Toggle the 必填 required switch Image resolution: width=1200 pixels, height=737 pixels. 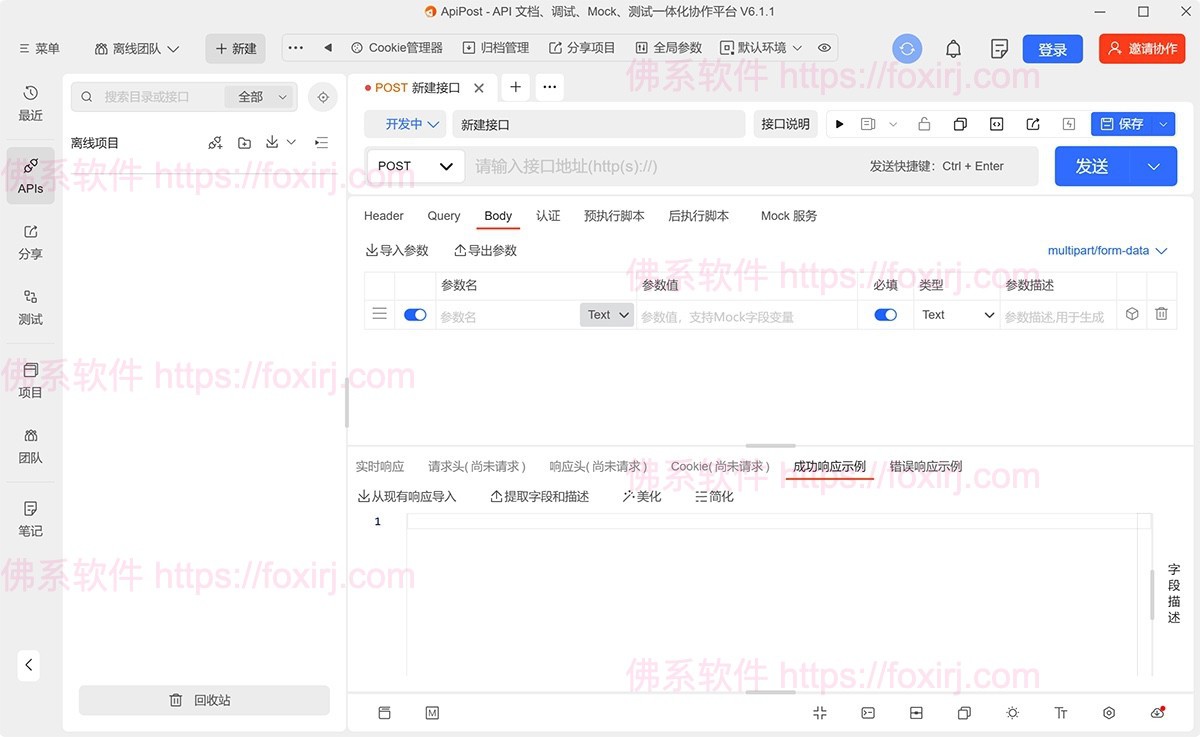(885, 315)
